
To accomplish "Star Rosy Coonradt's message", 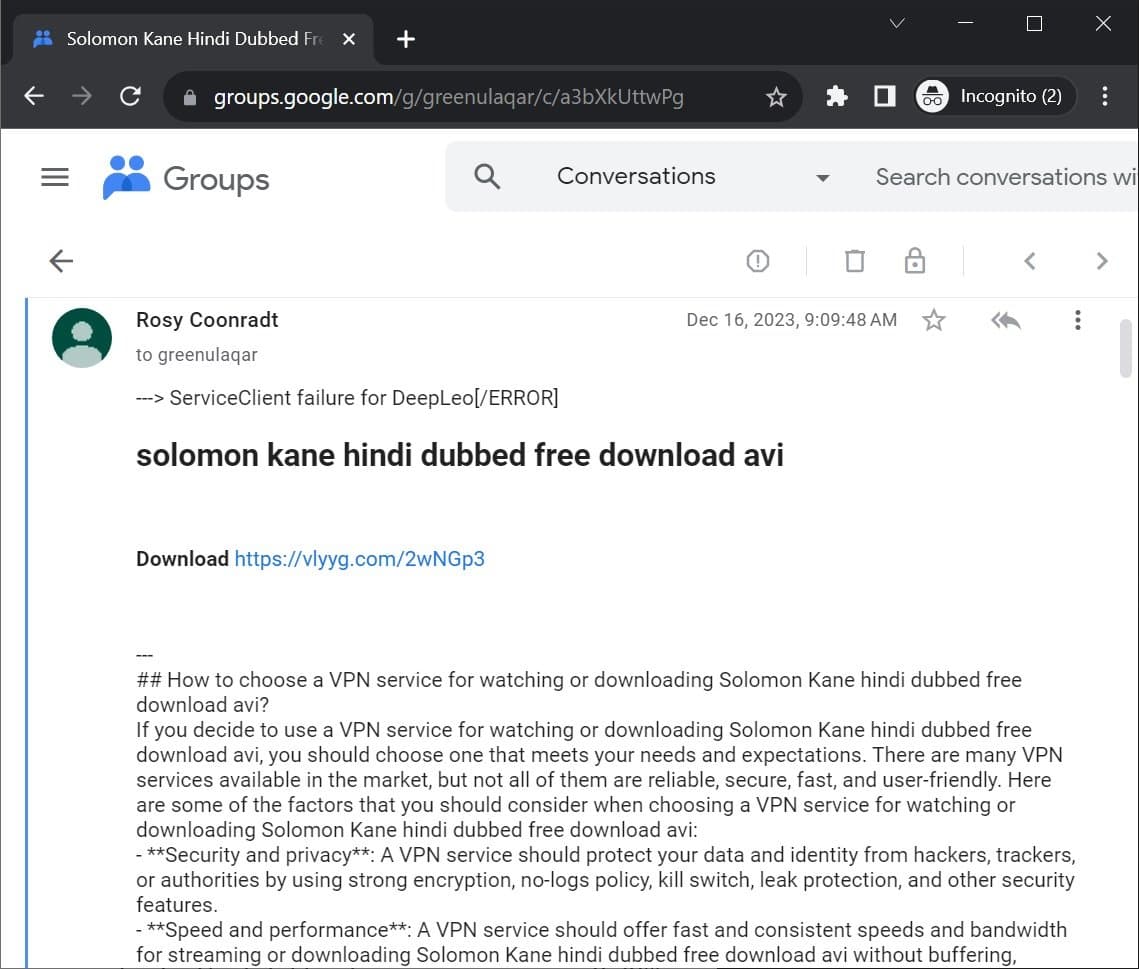I will [933, 321].
